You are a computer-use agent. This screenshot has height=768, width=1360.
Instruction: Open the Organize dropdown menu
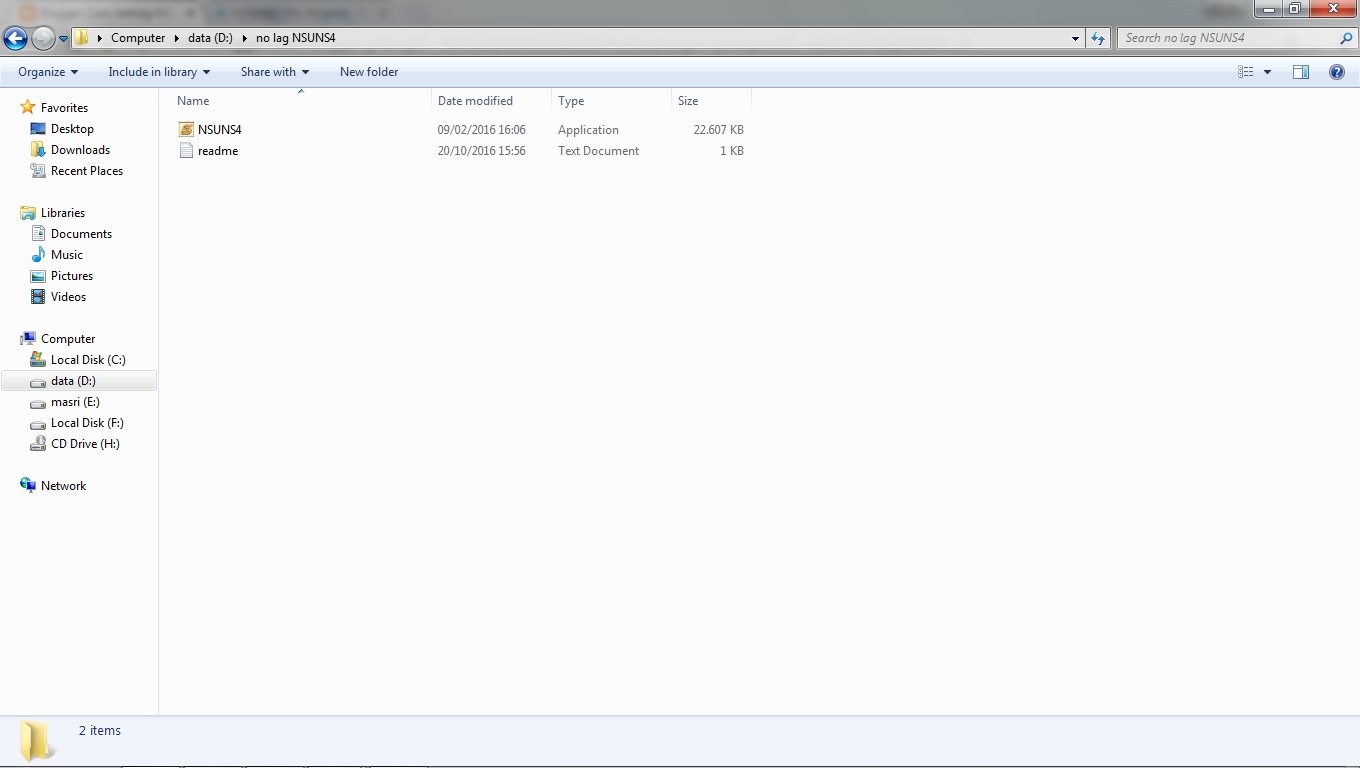46,71
